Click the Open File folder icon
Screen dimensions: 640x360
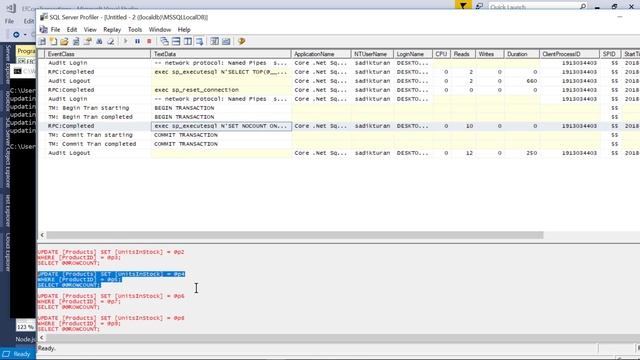[64, 41]
